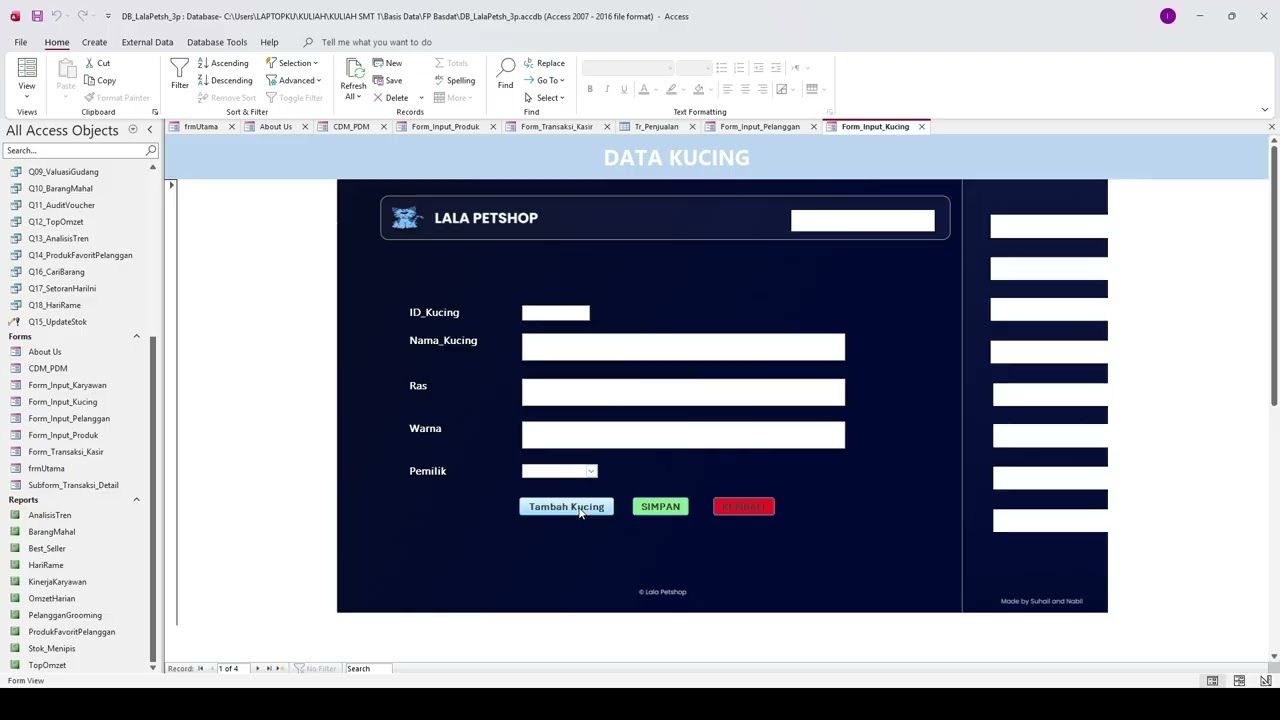This screenshot has height=720, width=1280.
Task: Open Form_Input_Karyawan in navigation pane
Action: pyautogui.click(x=67, y=385)
